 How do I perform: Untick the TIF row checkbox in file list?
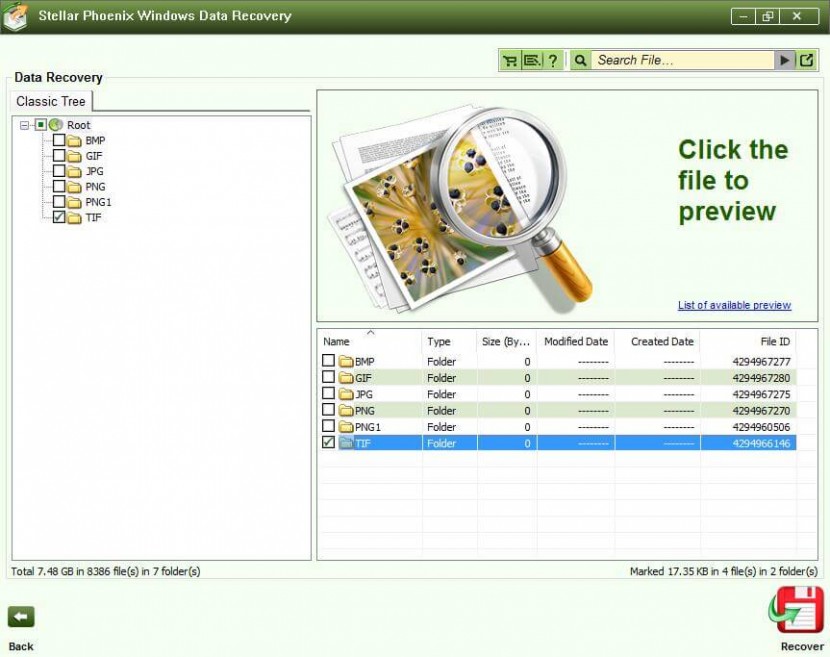[328, 442]
